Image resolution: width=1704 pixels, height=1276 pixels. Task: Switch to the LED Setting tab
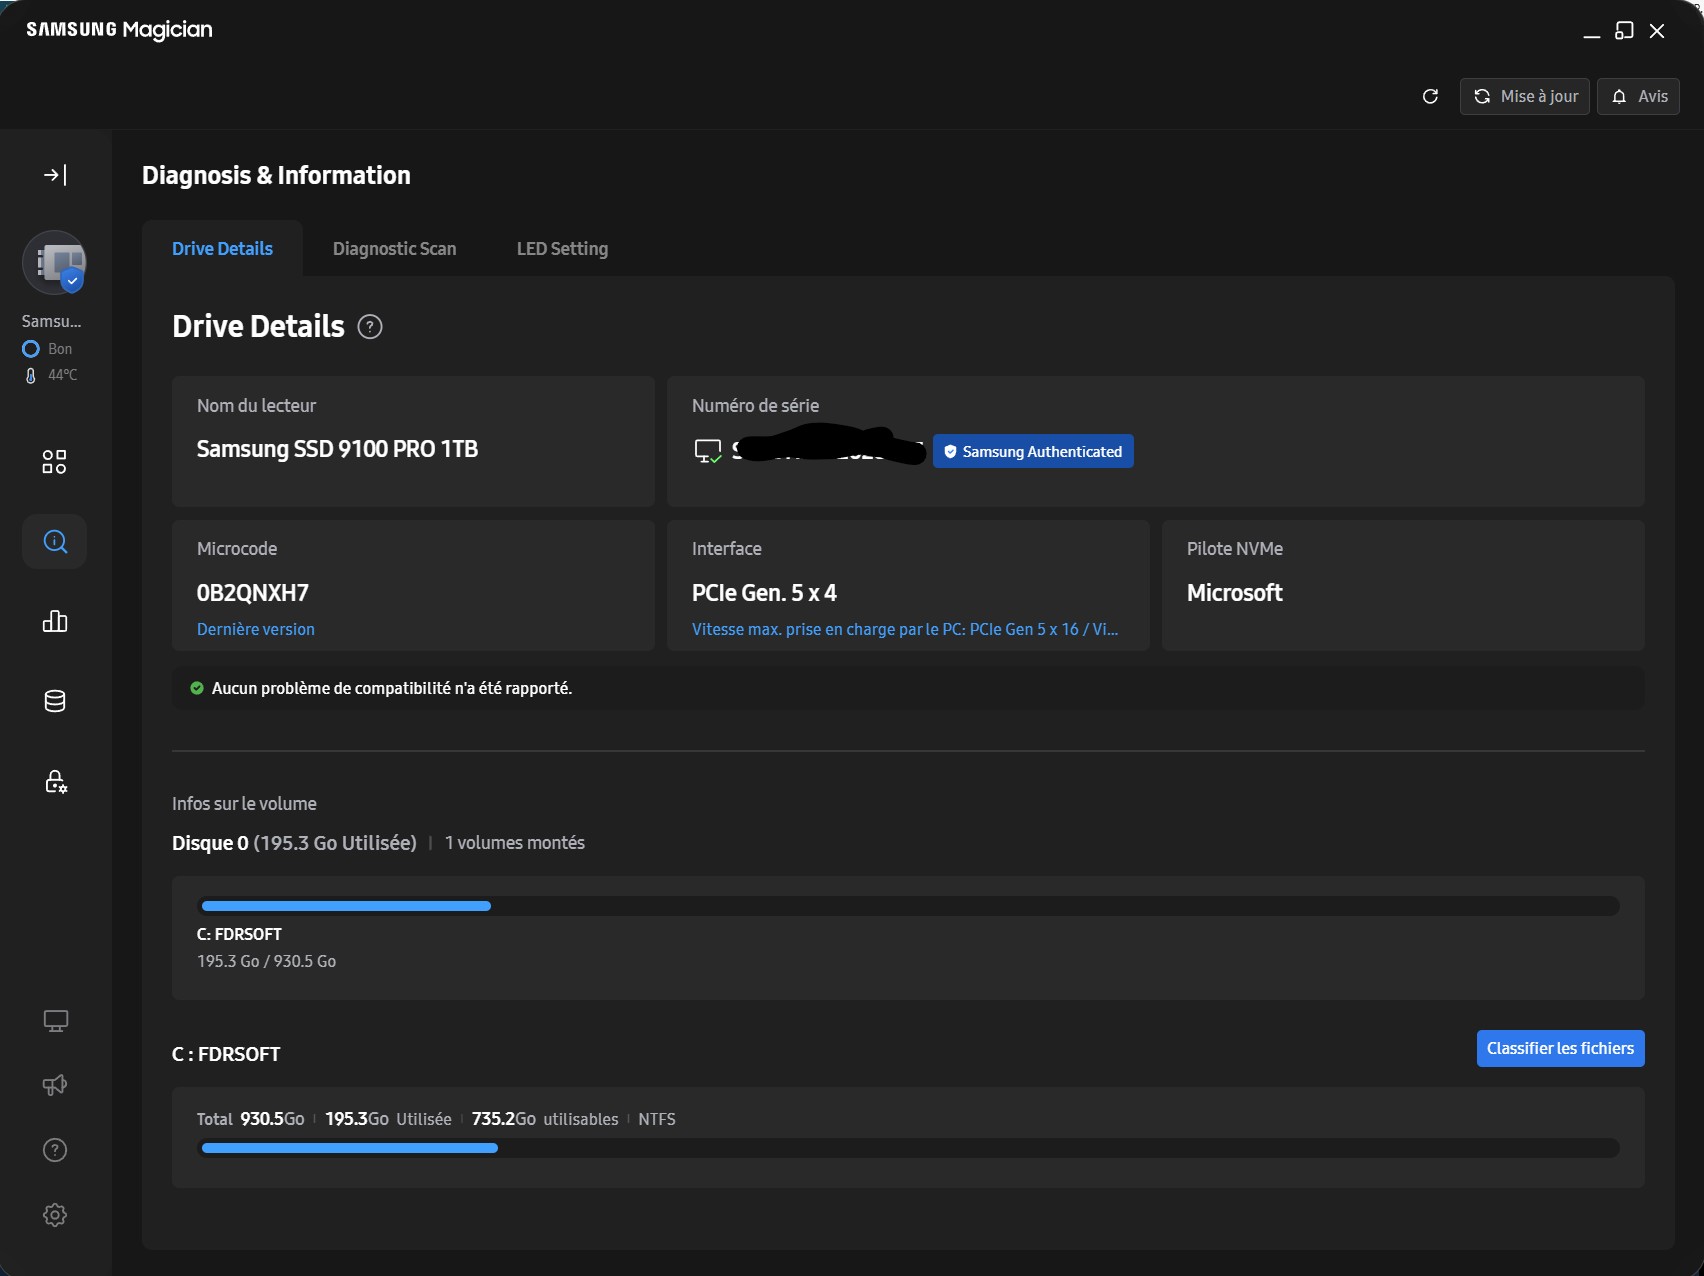[562, 249]
